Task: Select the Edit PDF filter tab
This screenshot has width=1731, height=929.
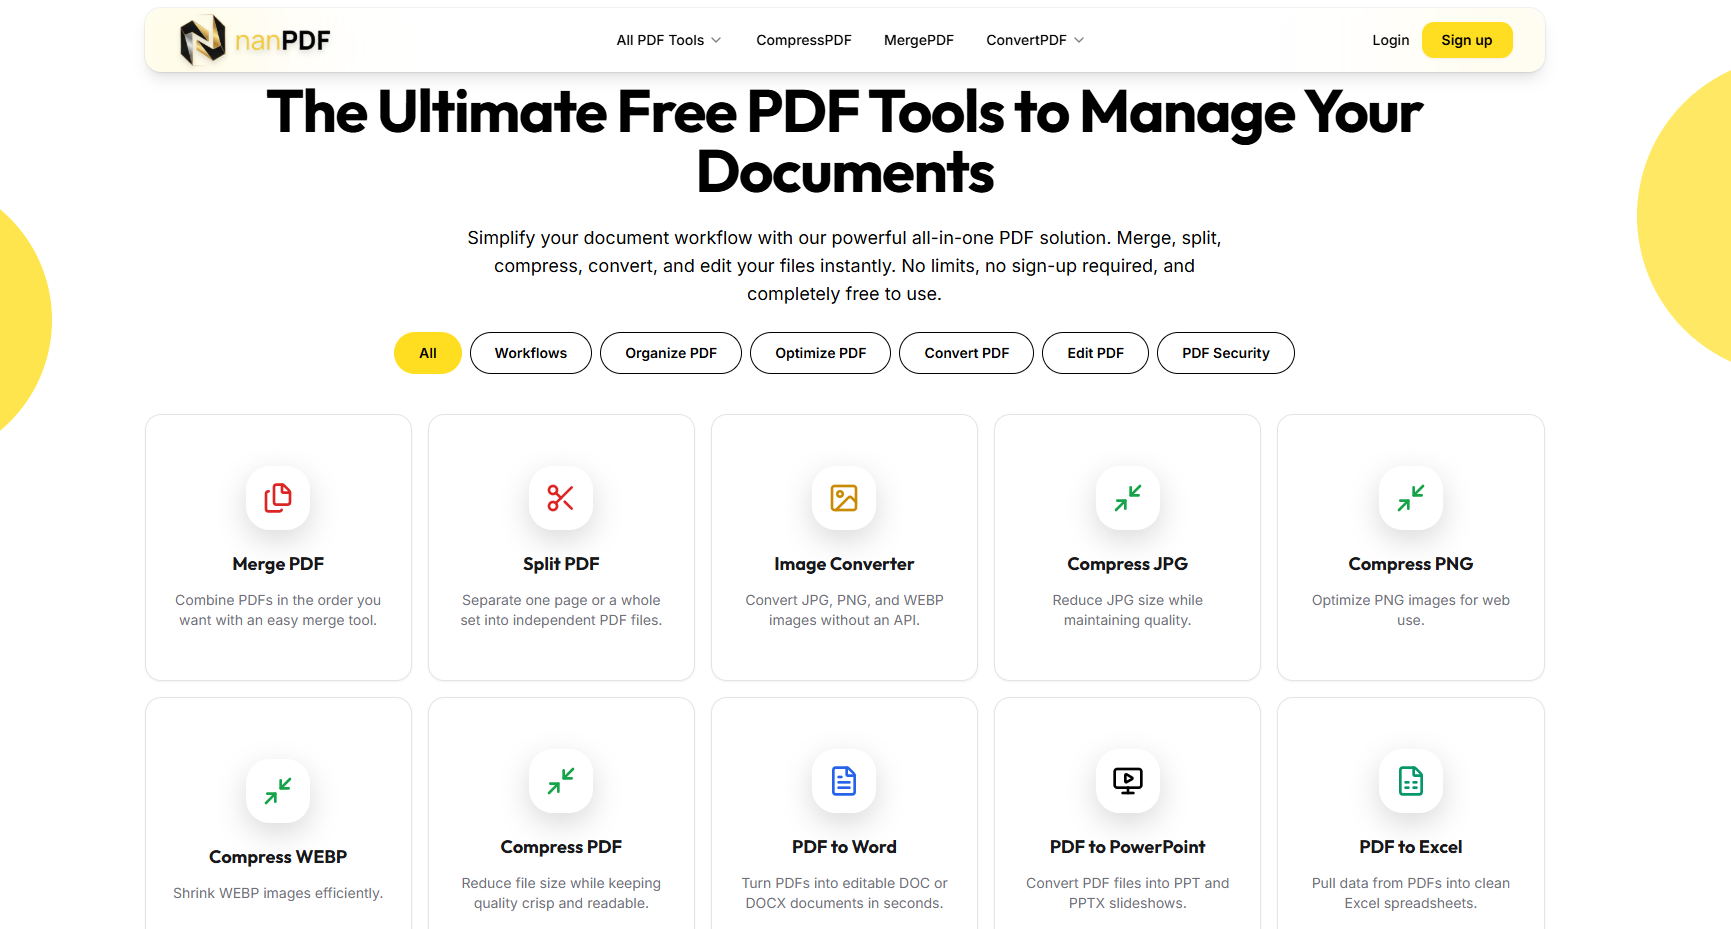Action: click(1096, 353)
